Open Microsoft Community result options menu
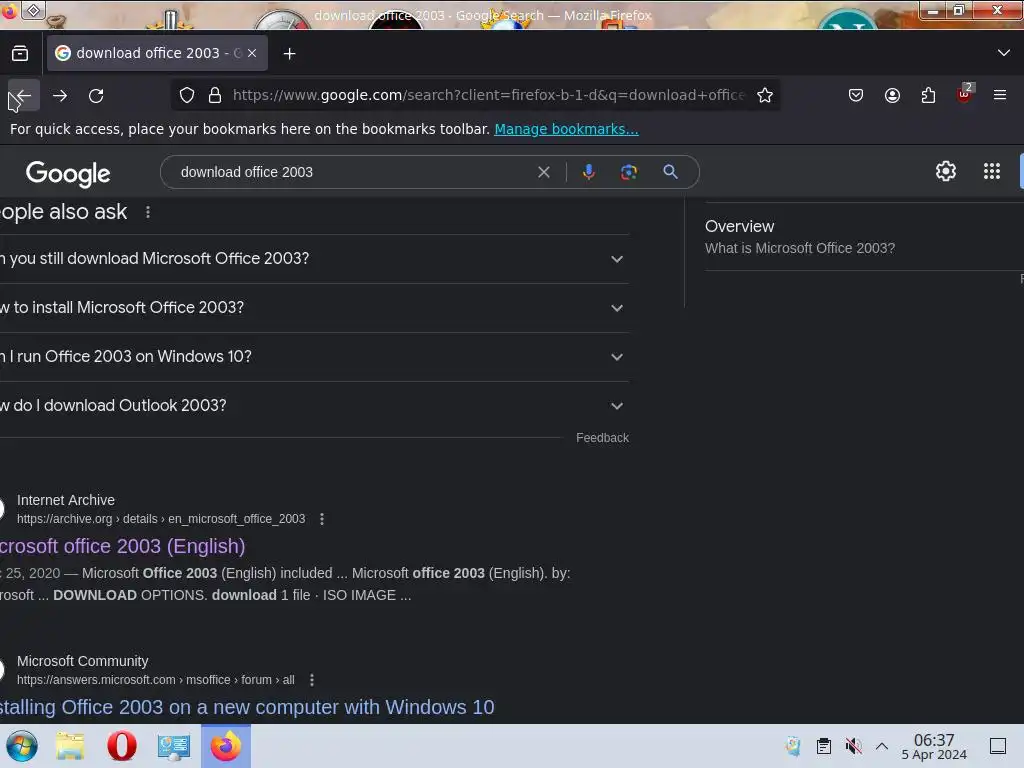 point(312,680)
